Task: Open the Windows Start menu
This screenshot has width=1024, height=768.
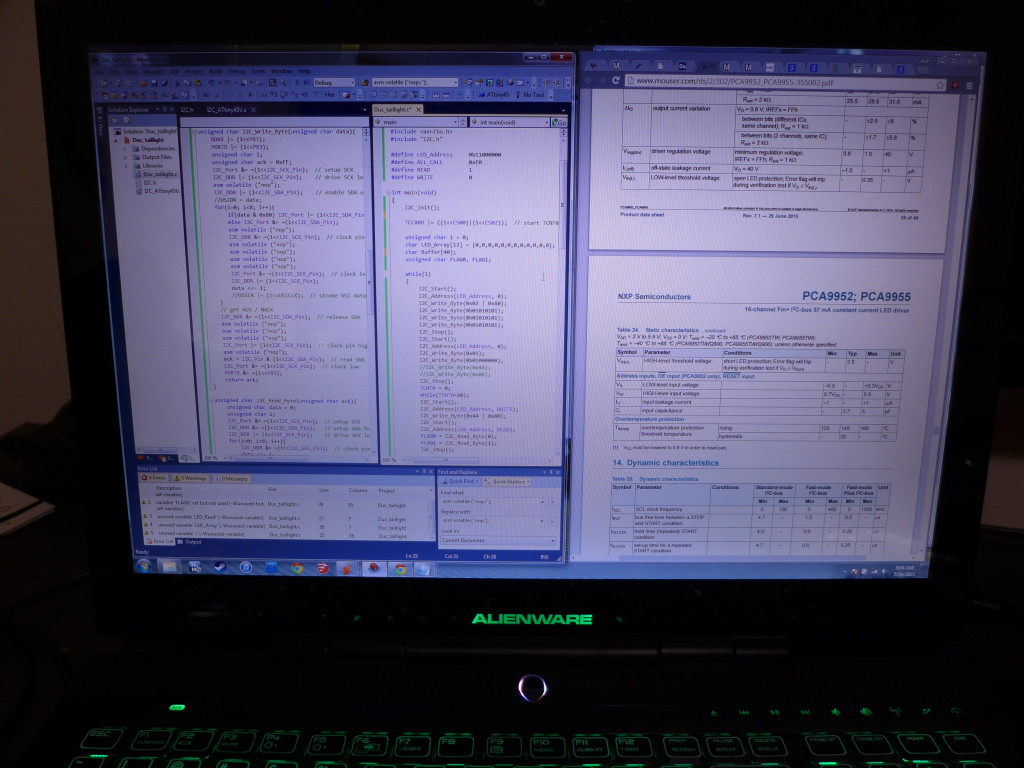Action: click(x=143, y=566)
